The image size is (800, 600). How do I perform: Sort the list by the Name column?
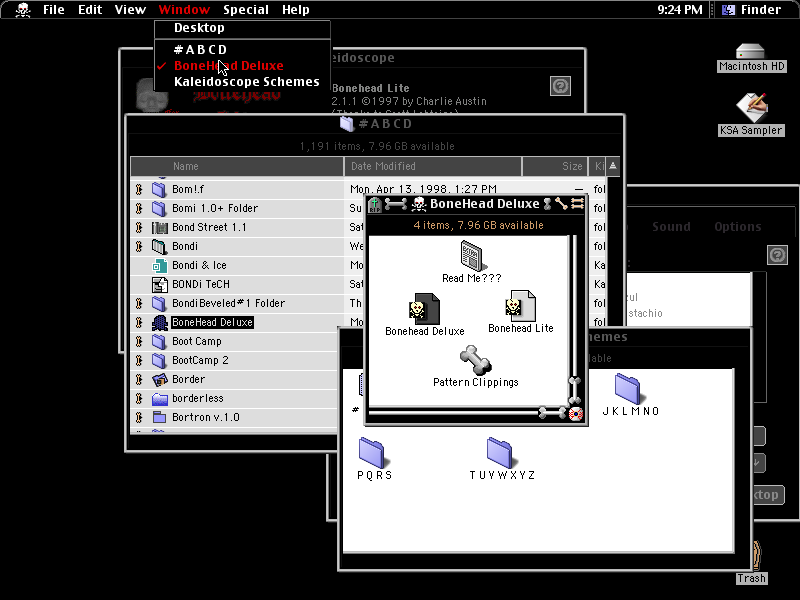pos(237,166)
